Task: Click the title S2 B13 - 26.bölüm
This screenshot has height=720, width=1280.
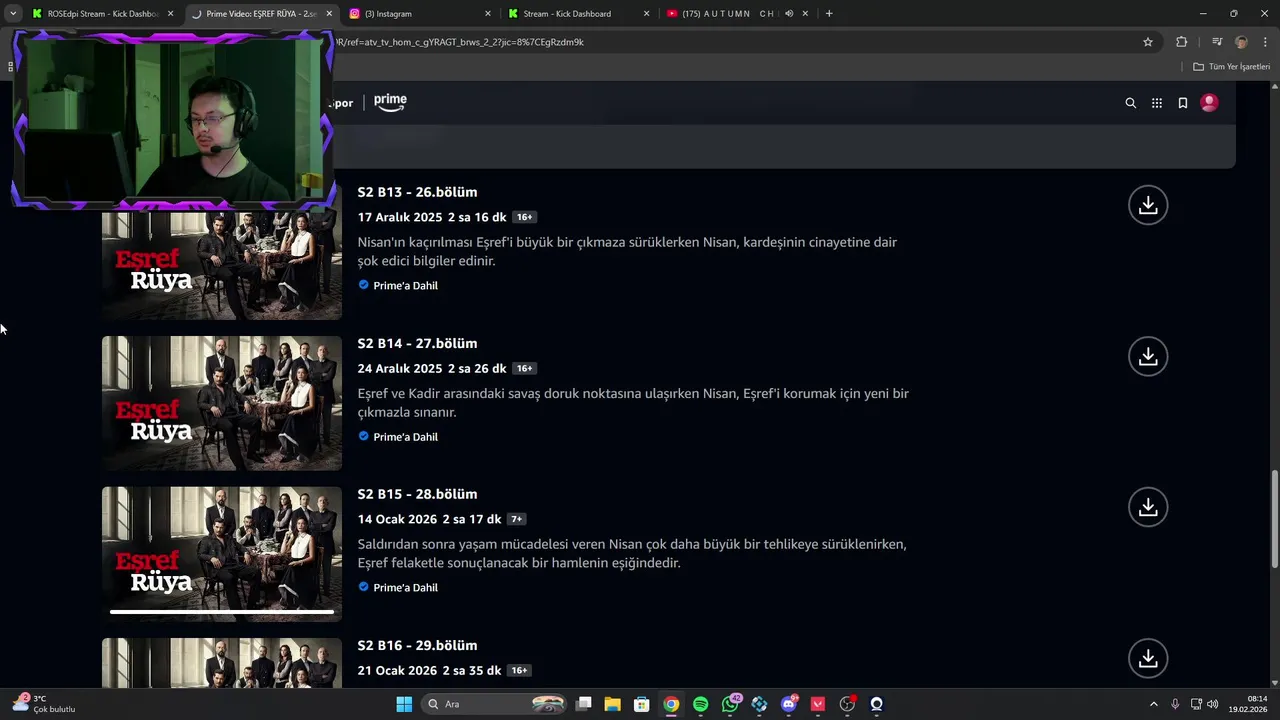Action: 417,192
